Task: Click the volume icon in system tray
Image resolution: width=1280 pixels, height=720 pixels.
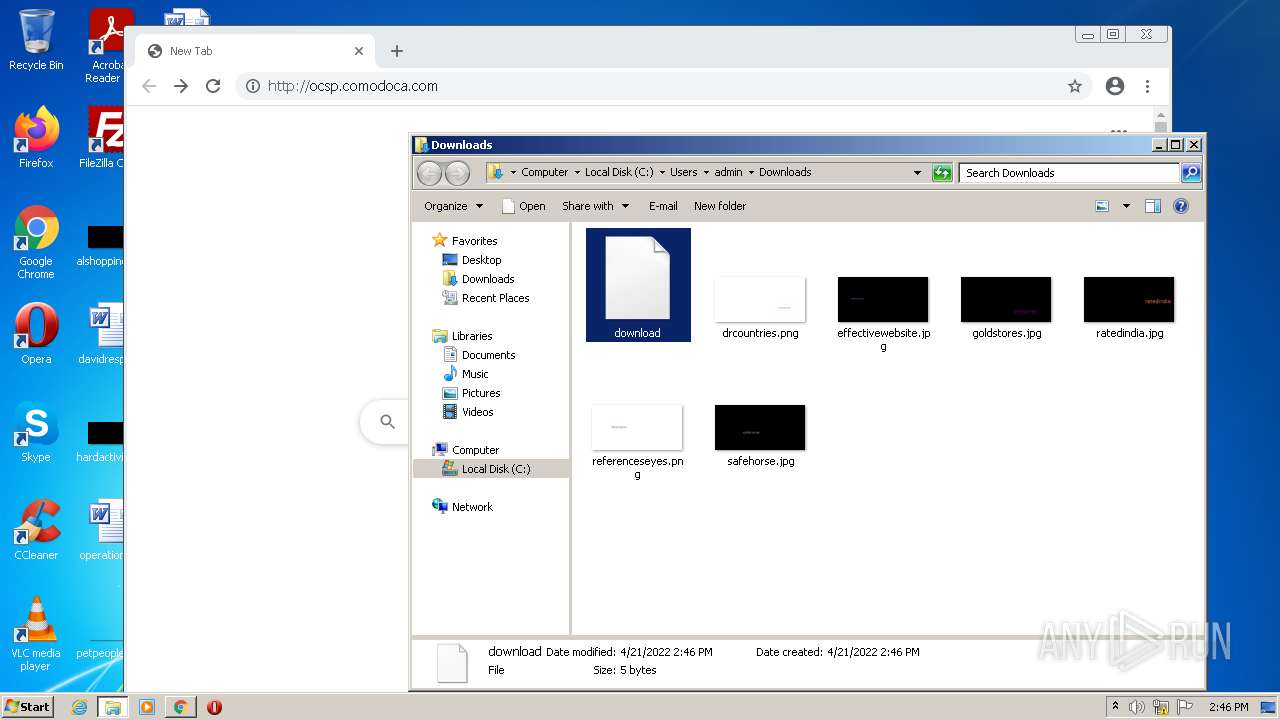Action: (x=1137, y=707)
